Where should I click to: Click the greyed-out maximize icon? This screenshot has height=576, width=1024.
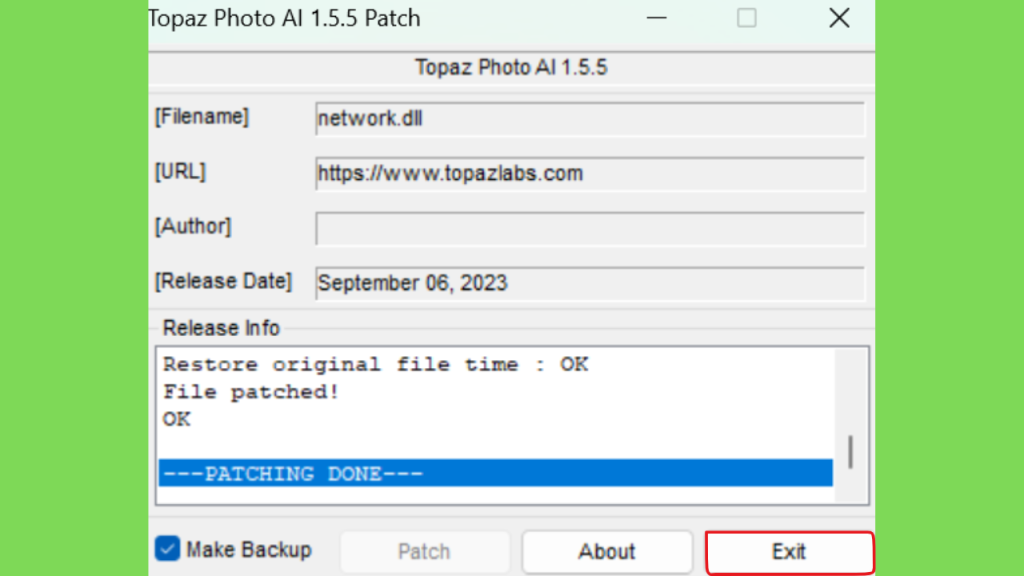[x=746, y=18]
